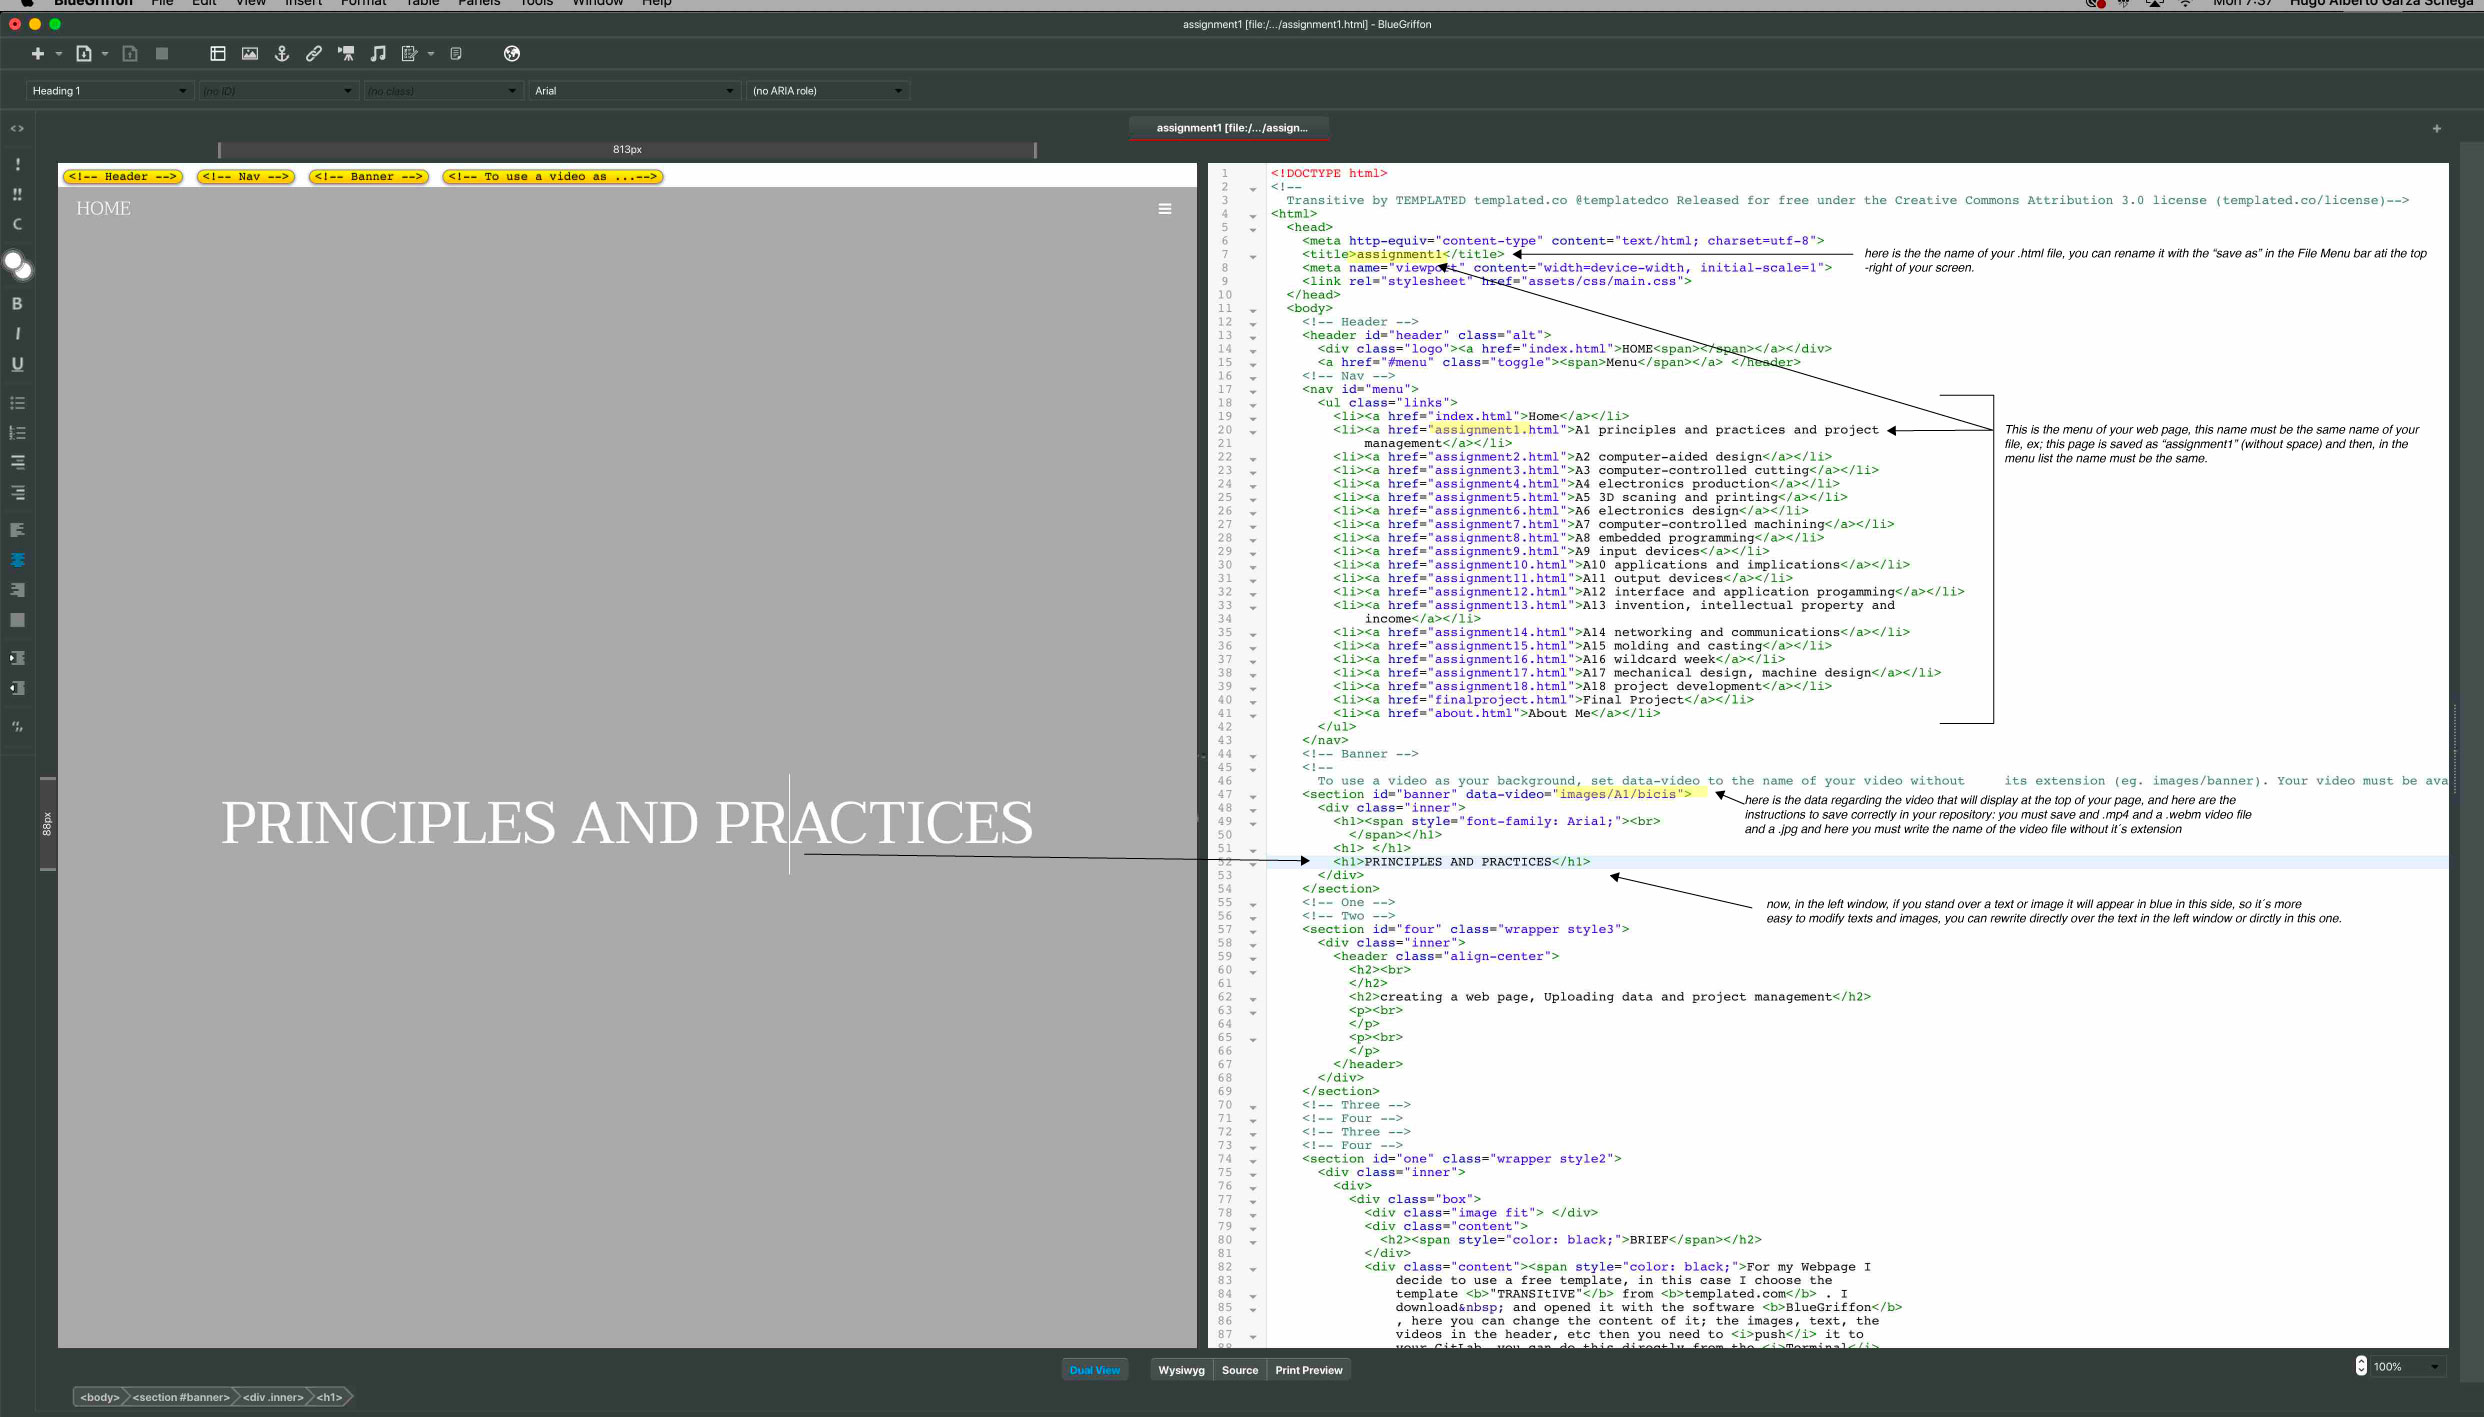Click the insert anchor icon

tap(282, 54)
